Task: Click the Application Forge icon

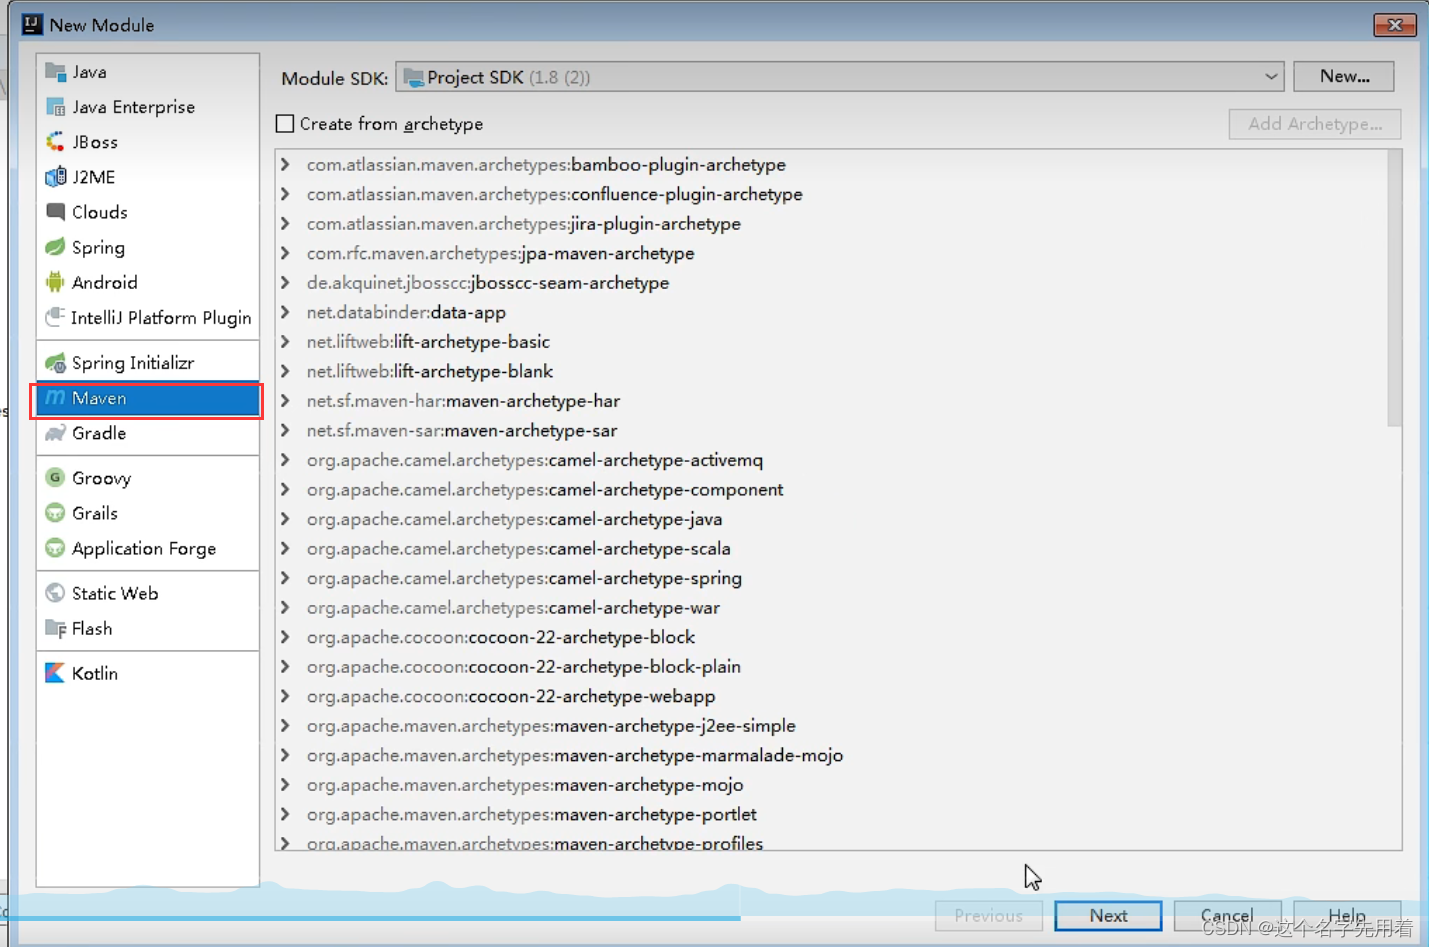Action: click(56, 548)
